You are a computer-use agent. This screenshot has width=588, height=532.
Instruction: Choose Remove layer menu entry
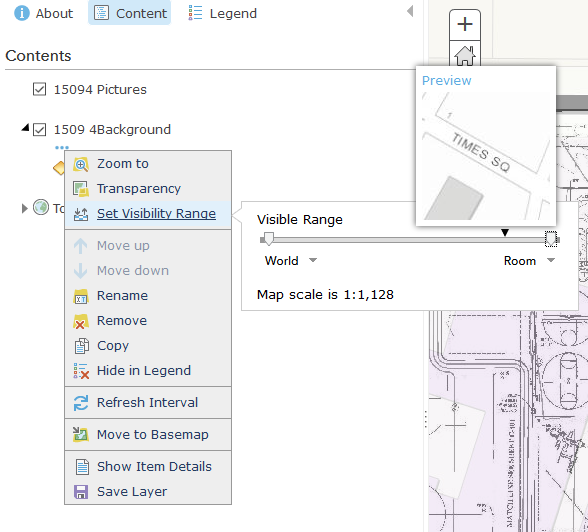pyautogui.click(x=148, y=321)
